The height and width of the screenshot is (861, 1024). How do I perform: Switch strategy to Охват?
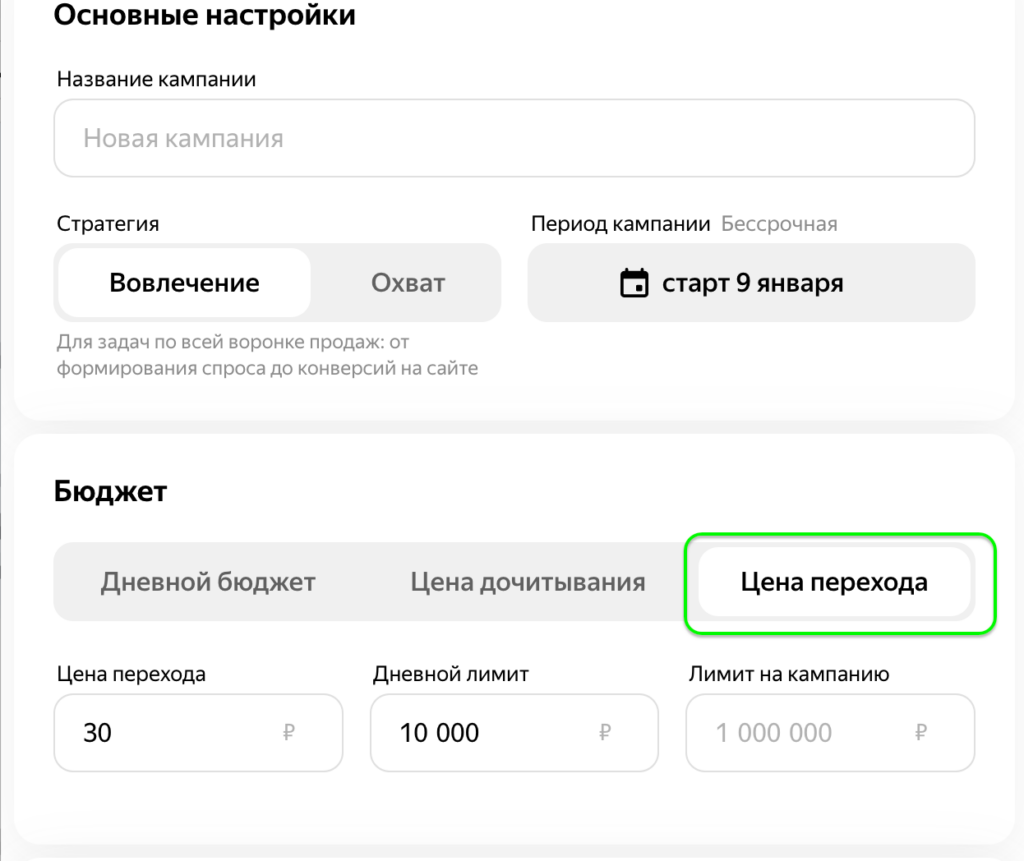pyautogui.click(x=407, y=283)
